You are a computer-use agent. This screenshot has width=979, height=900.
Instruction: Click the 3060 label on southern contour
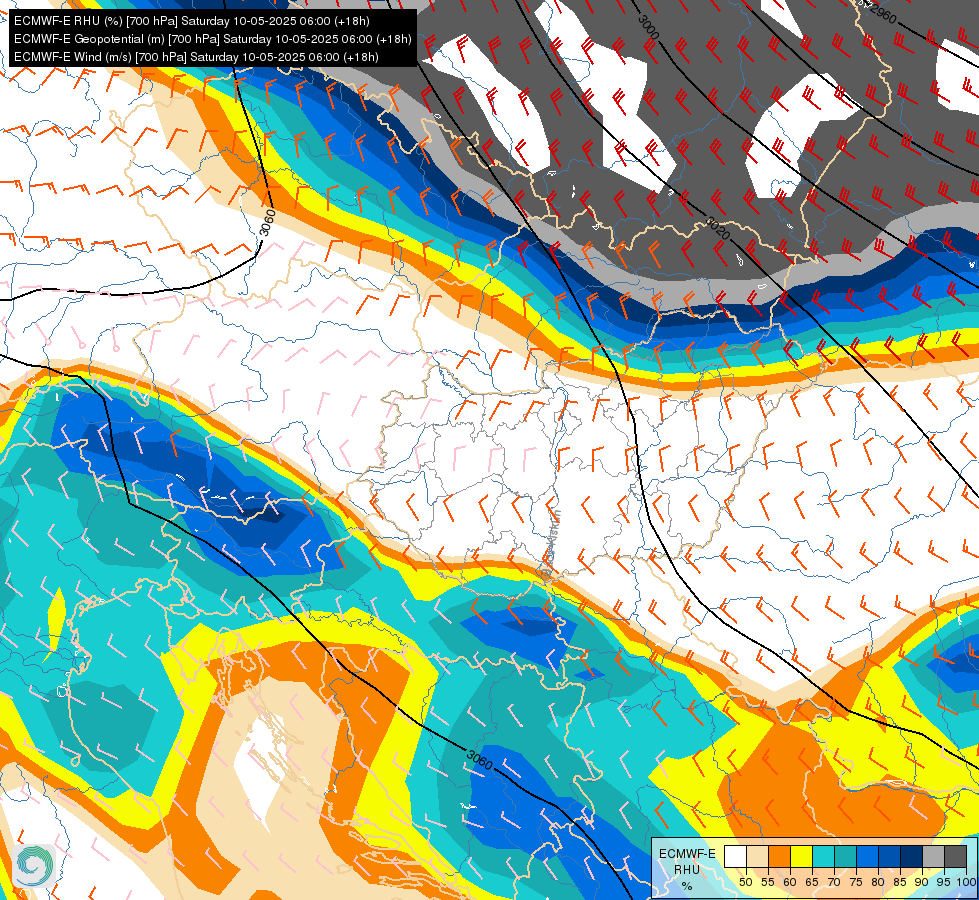coord(480,759)
